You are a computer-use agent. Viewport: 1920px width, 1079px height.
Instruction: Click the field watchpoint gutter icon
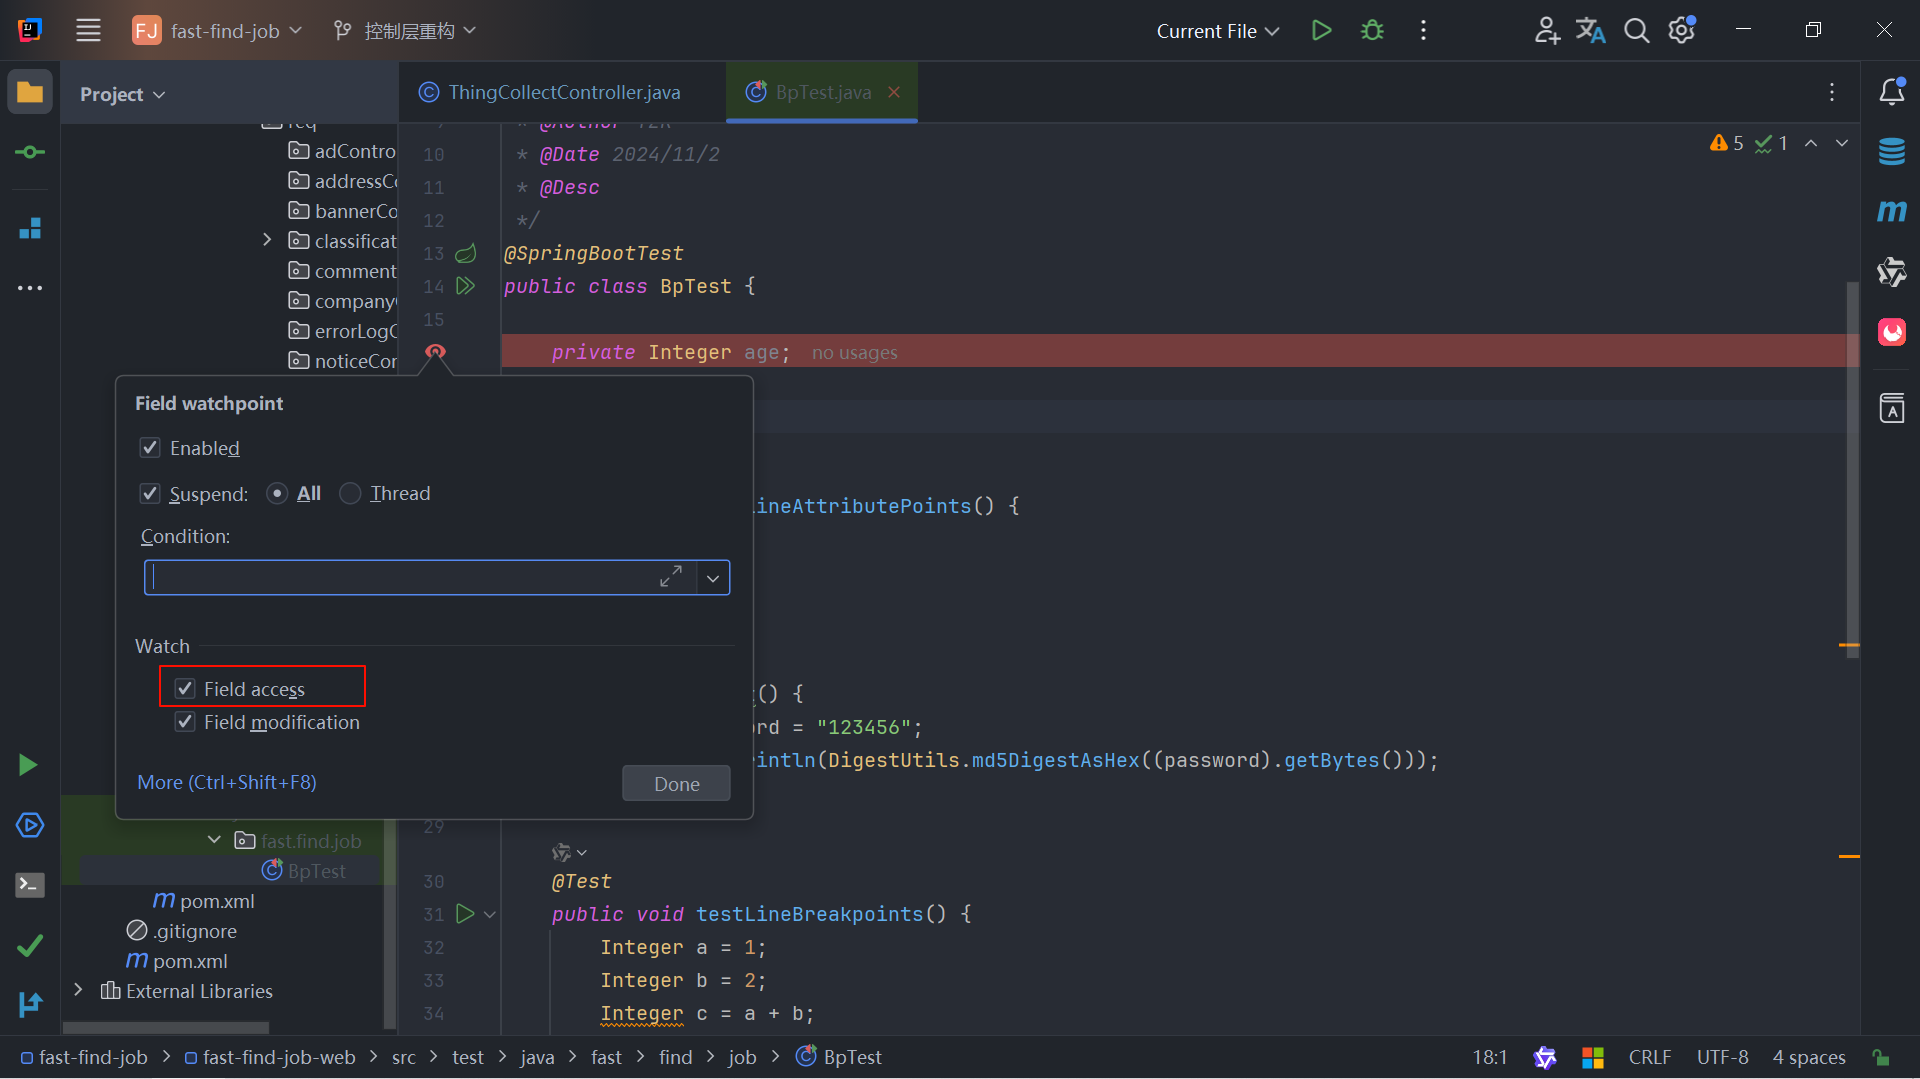(x=435, y=352)
